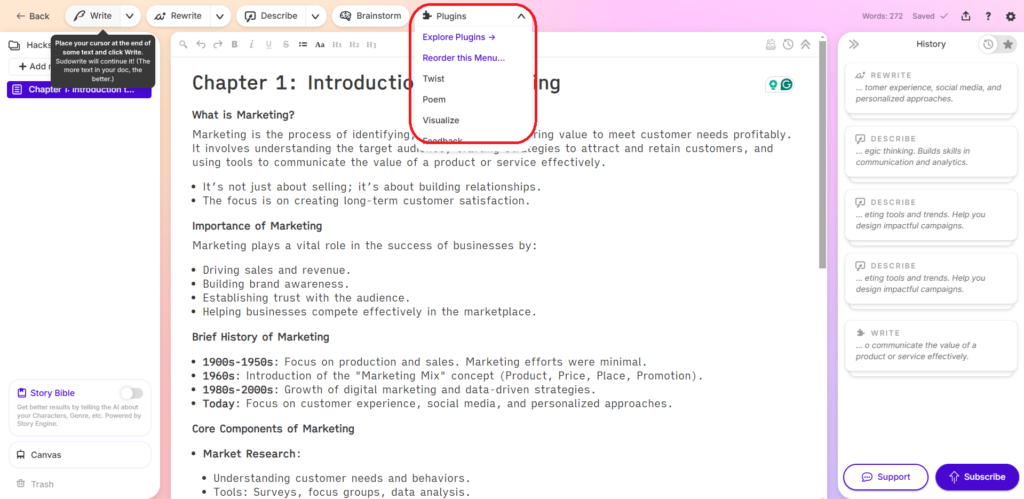
Task: Toggle the Story Bible switch
Action: coord(131,393)
